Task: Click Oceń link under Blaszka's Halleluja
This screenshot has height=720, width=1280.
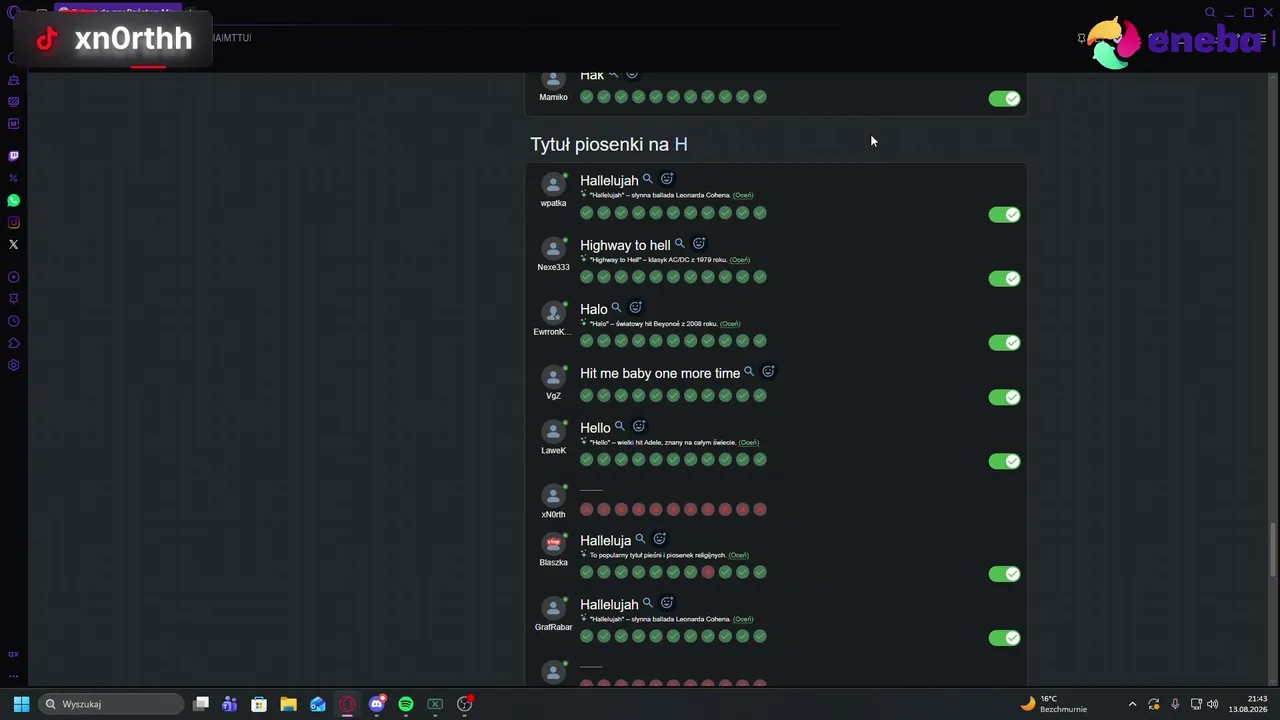Action: click(738, 555)
